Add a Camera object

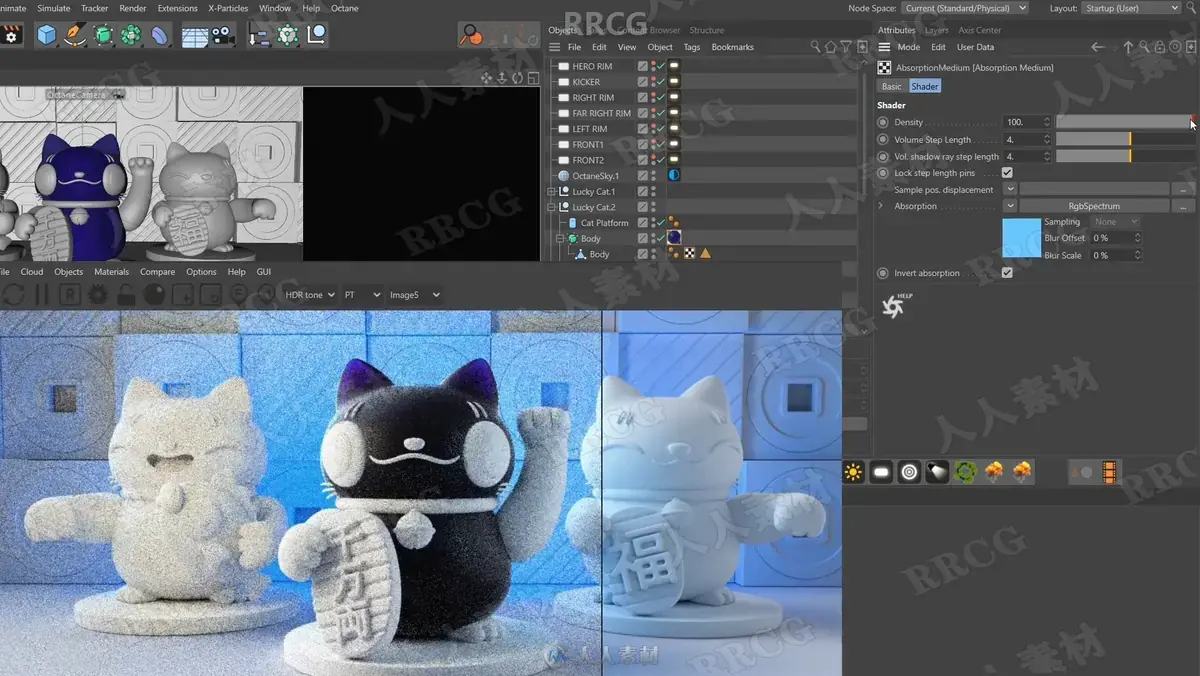pos(223,36)
